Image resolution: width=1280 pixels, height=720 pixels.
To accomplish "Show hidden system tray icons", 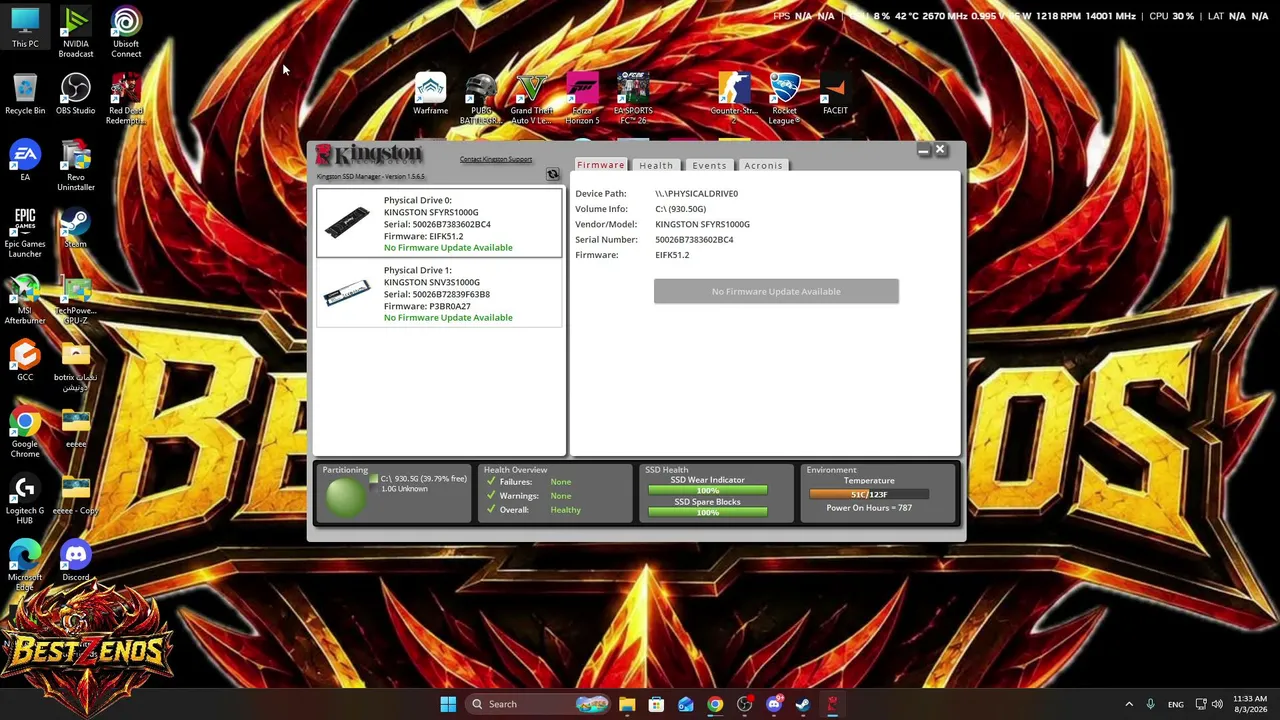I will point(1129,704).
